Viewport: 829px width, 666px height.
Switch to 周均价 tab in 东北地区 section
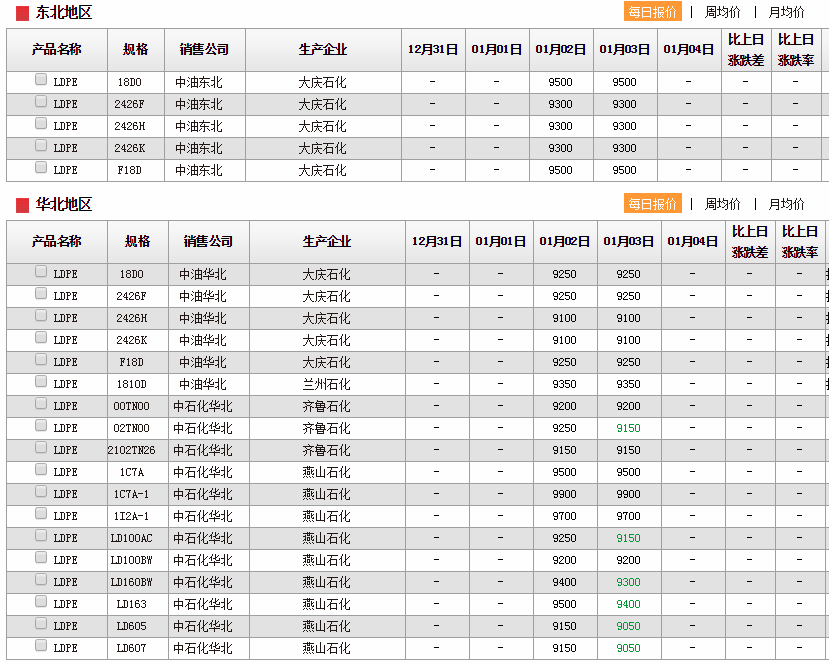pyautogui.click(x=722, y=12)
